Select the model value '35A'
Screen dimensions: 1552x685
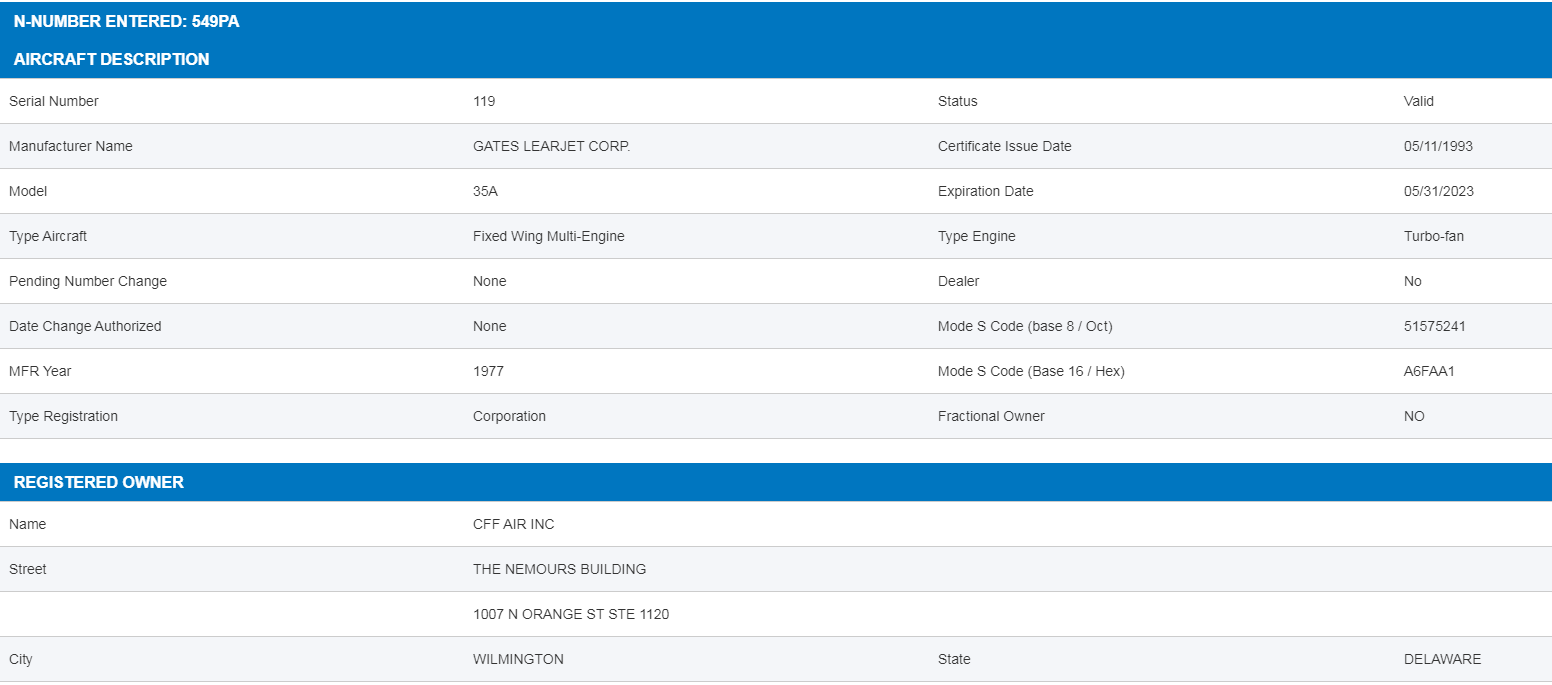485,191
